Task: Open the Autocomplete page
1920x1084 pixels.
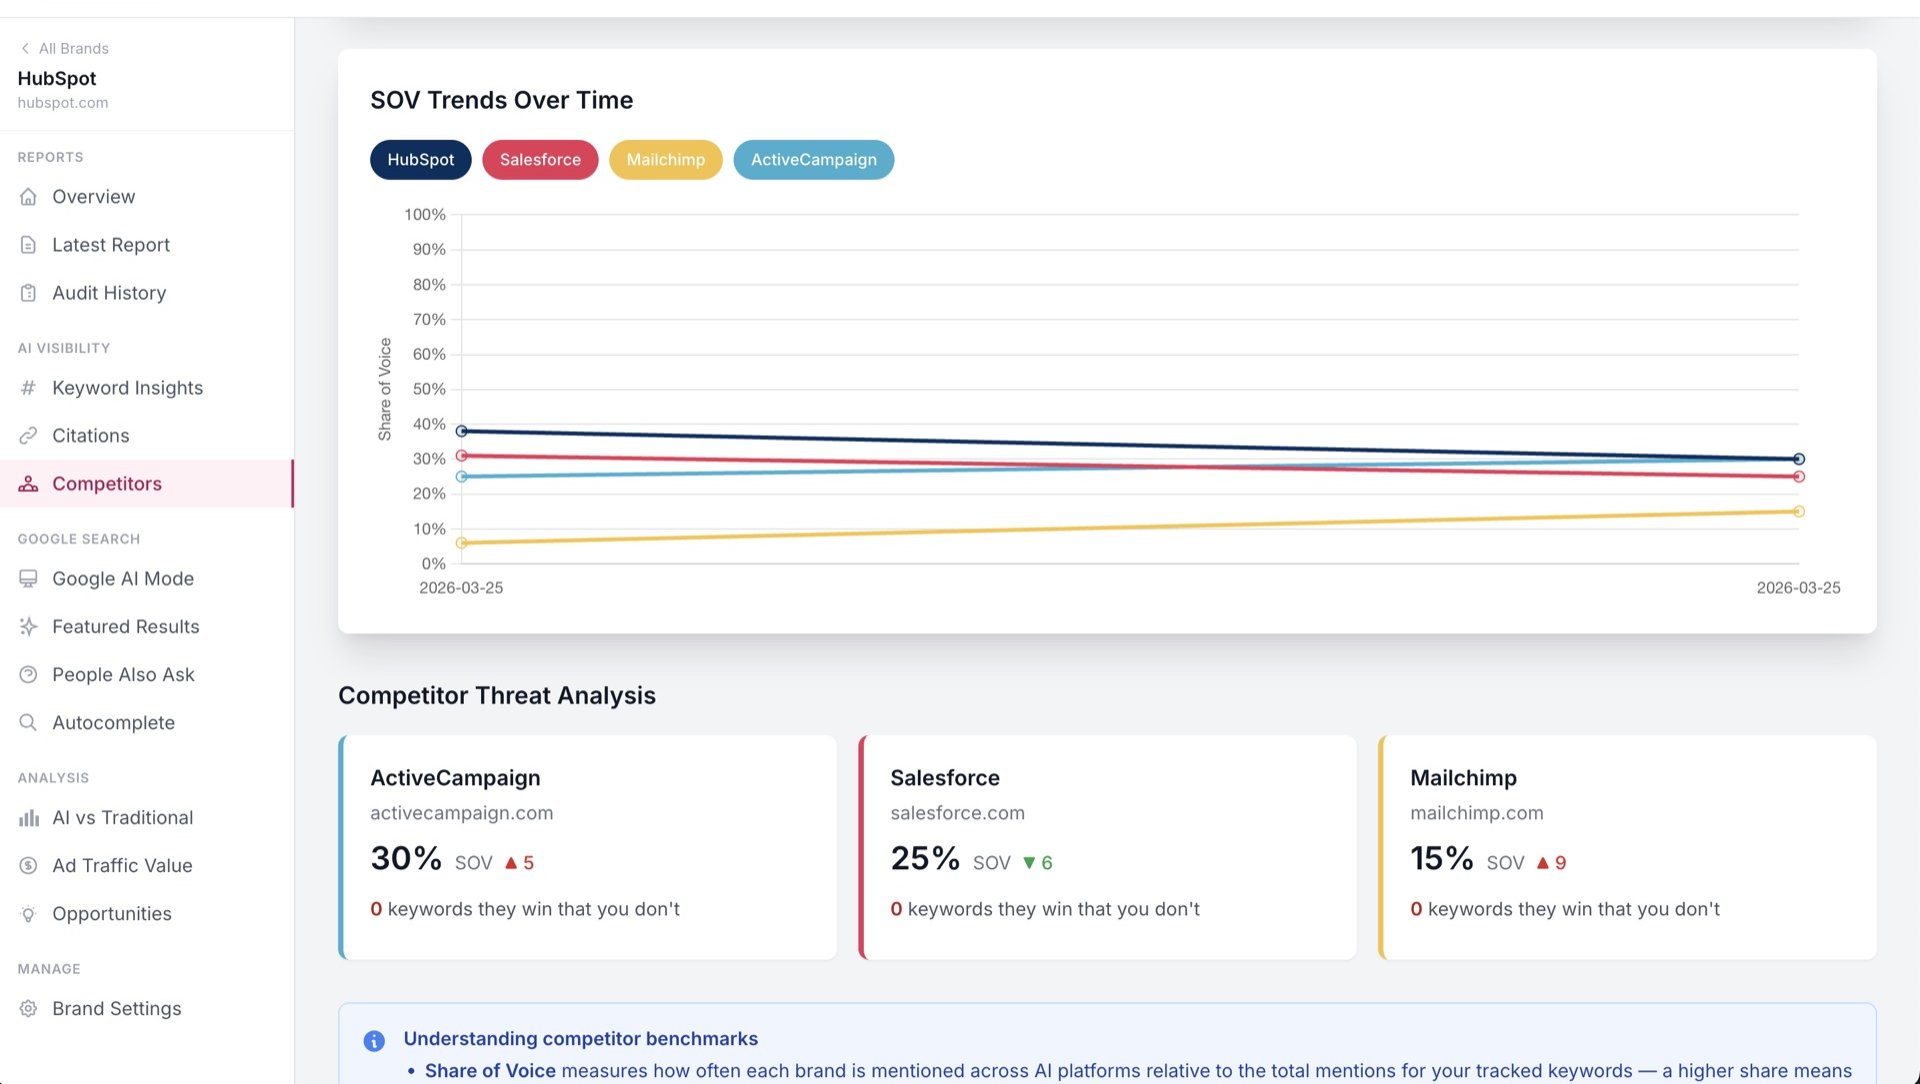Action: 147,723
